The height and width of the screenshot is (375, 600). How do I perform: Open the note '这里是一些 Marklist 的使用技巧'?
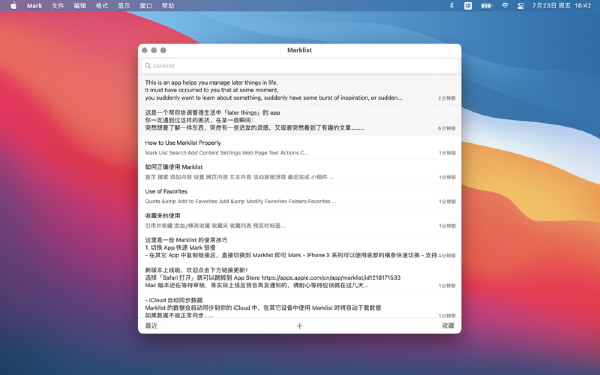(300, 248)
